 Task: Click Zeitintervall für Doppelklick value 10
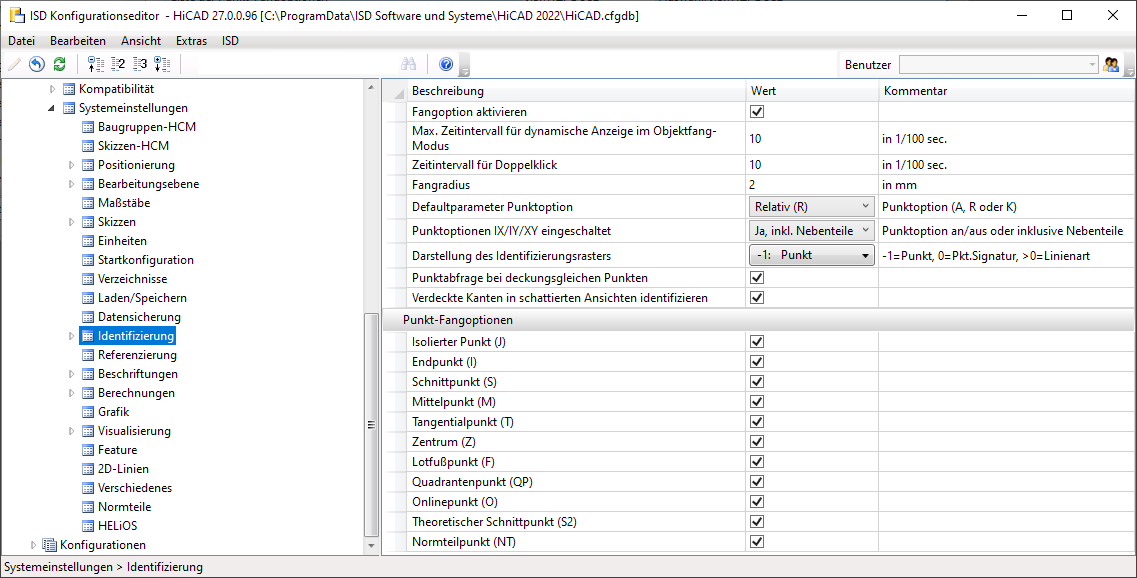pos(812,165)
